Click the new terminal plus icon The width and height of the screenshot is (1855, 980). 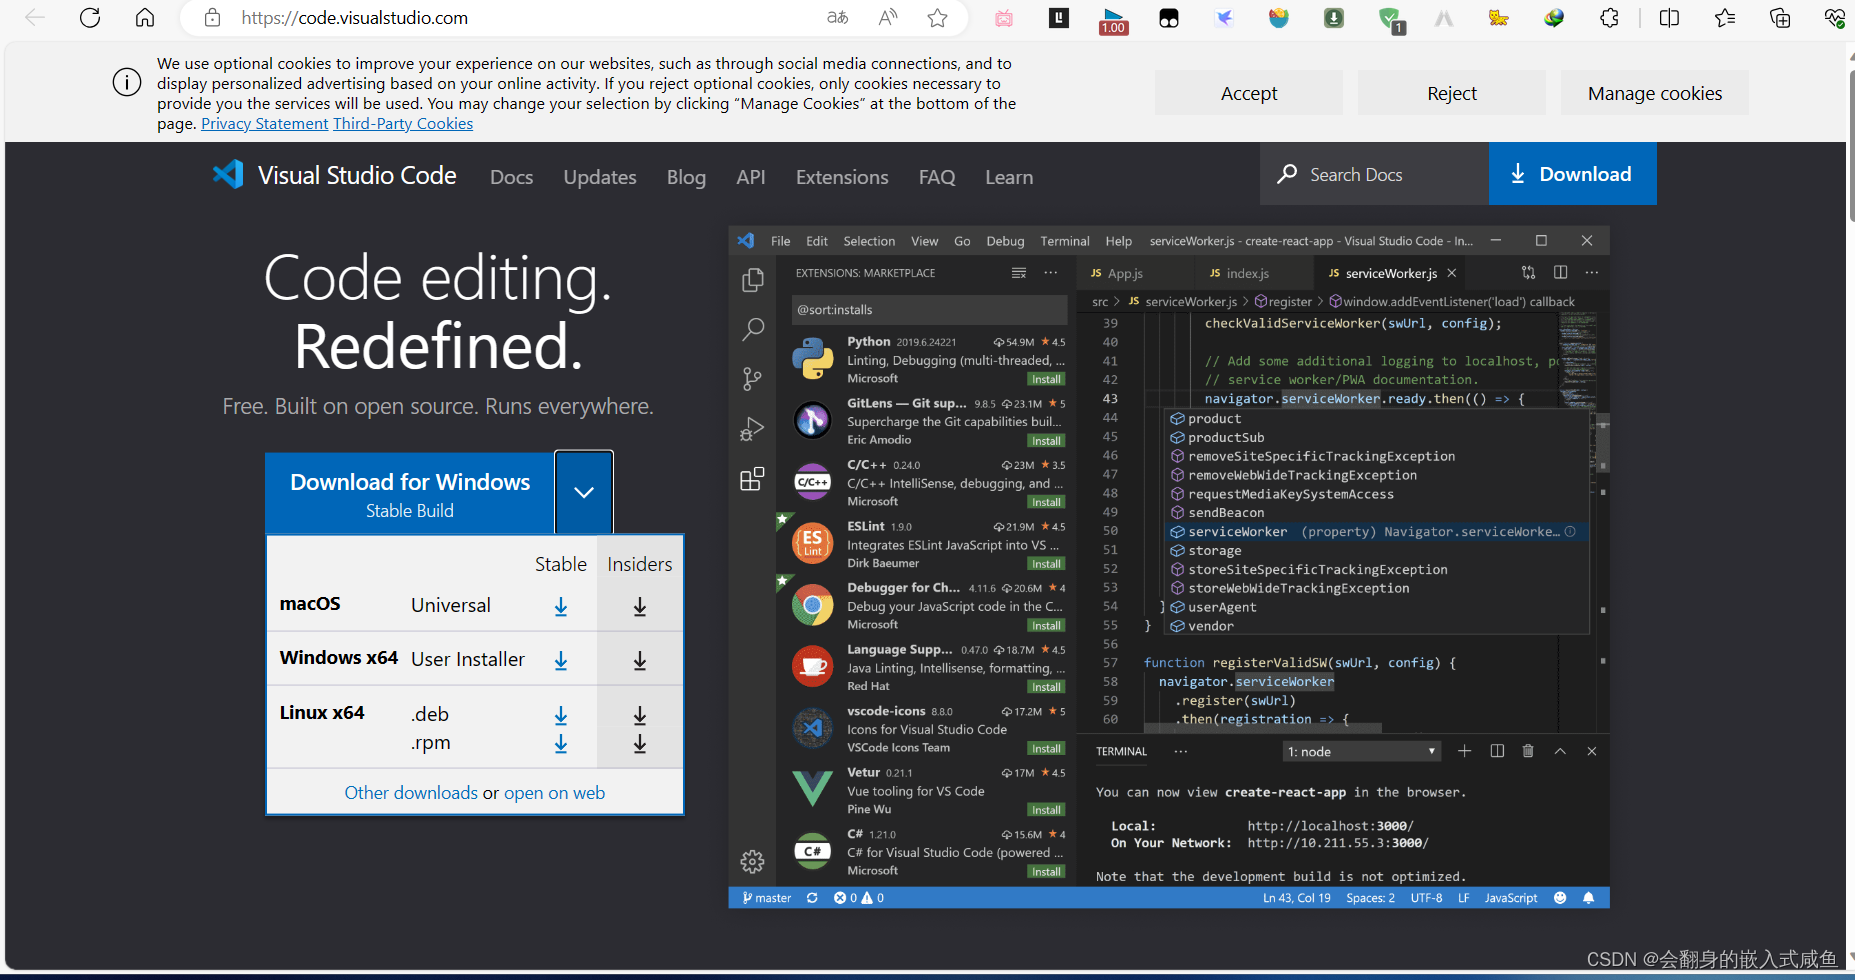click(1464, 751)
